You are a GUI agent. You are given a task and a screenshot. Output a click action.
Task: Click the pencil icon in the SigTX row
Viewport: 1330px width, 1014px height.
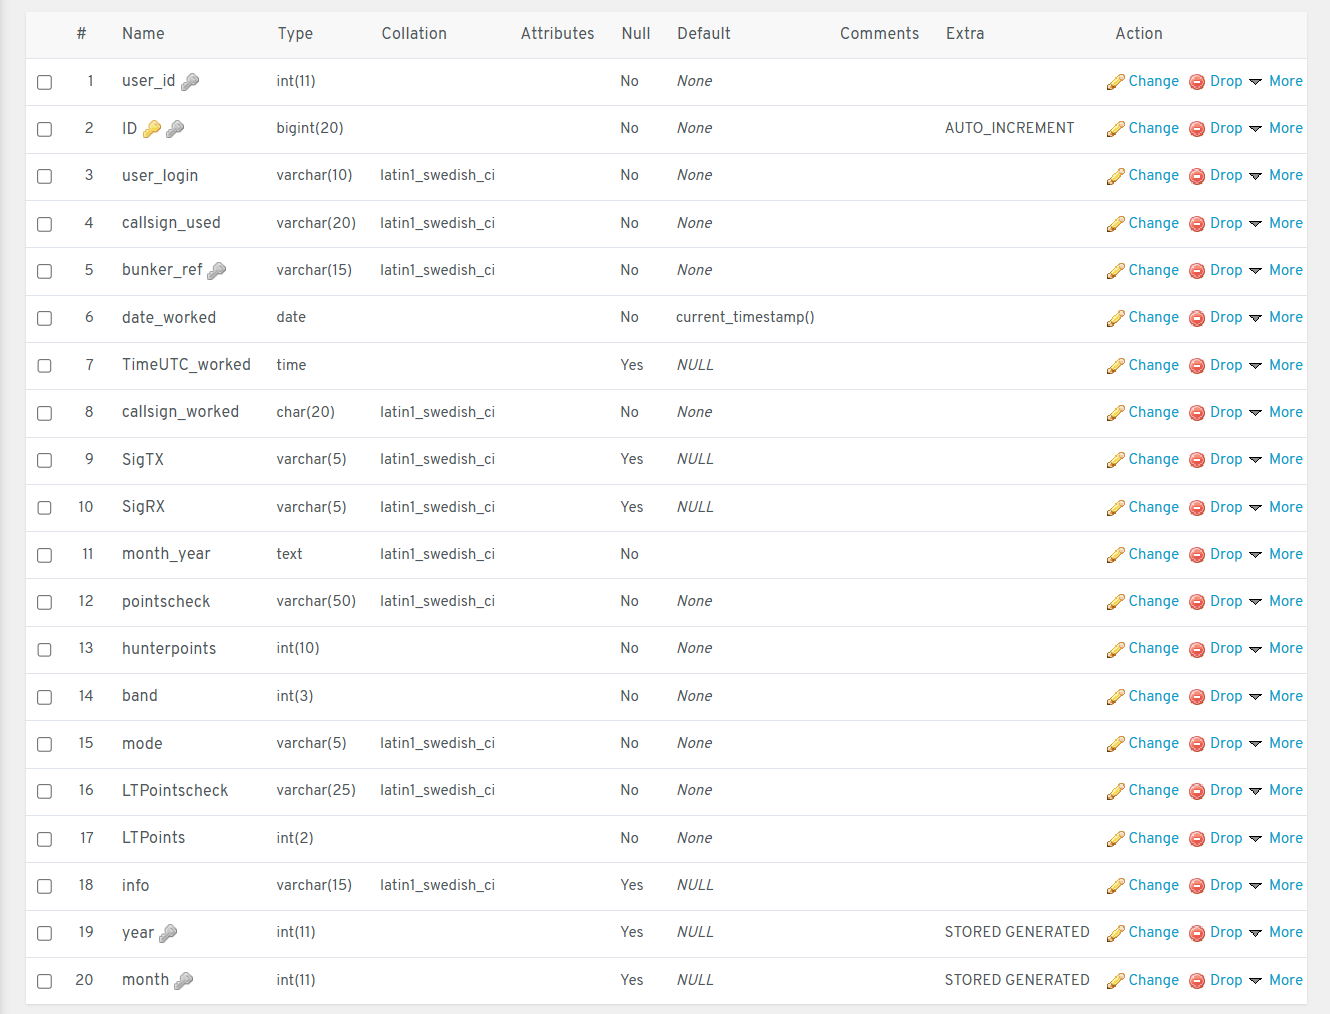[x=1115, y=460]
